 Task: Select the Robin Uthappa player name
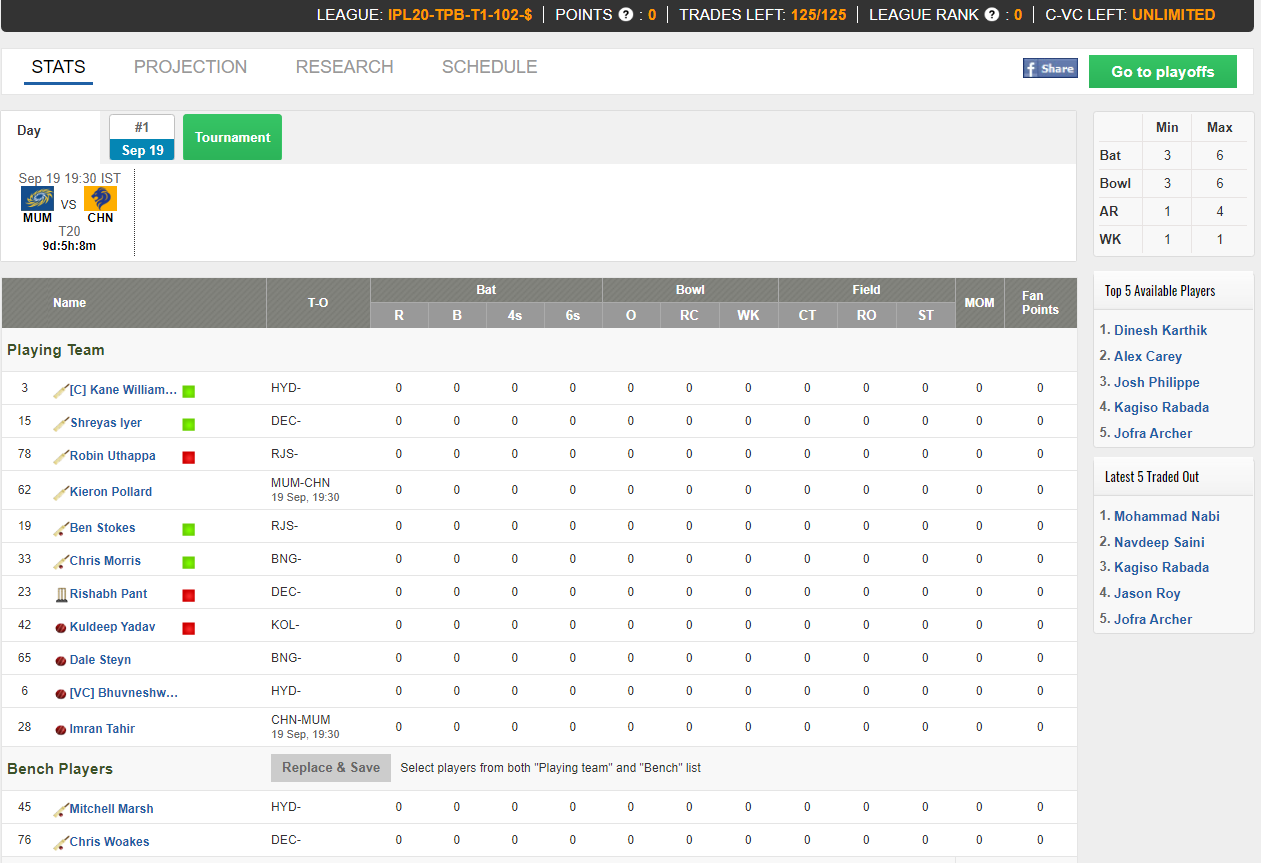tap(113, 456)
